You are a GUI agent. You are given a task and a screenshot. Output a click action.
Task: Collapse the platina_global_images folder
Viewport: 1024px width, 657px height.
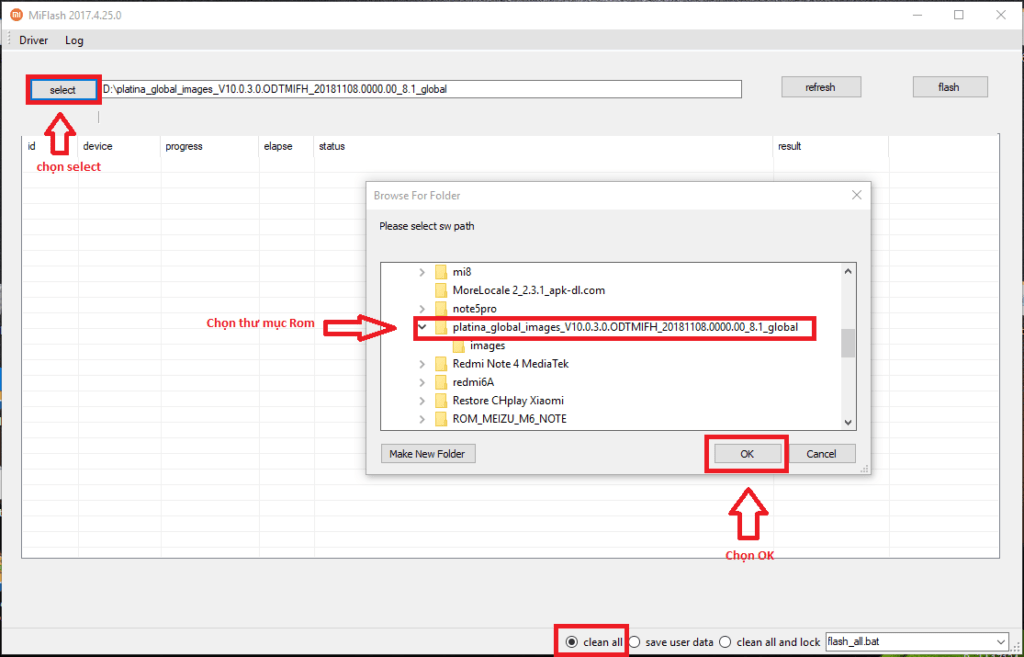click(x=422, y=327)
